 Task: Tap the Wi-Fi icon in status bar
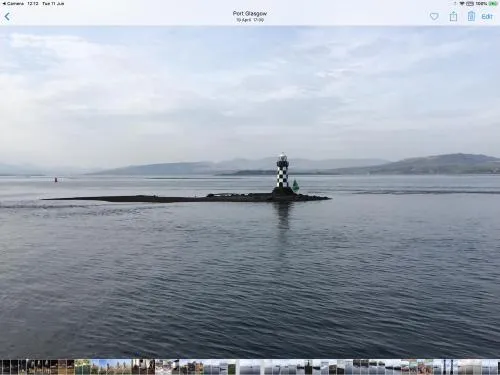click(x=462, y=4)
